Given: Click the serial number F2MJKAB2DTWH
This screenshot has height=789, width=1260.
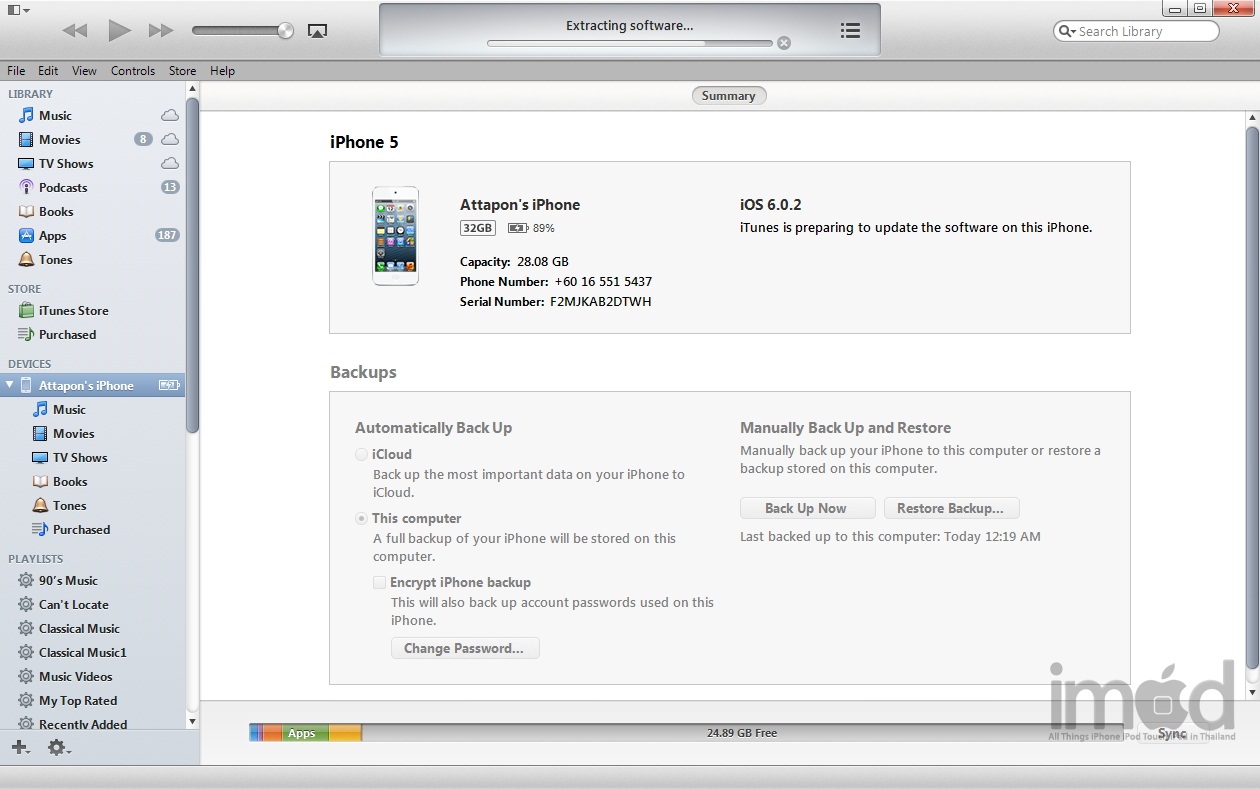Looking at the screenshot, I should 600,301.
